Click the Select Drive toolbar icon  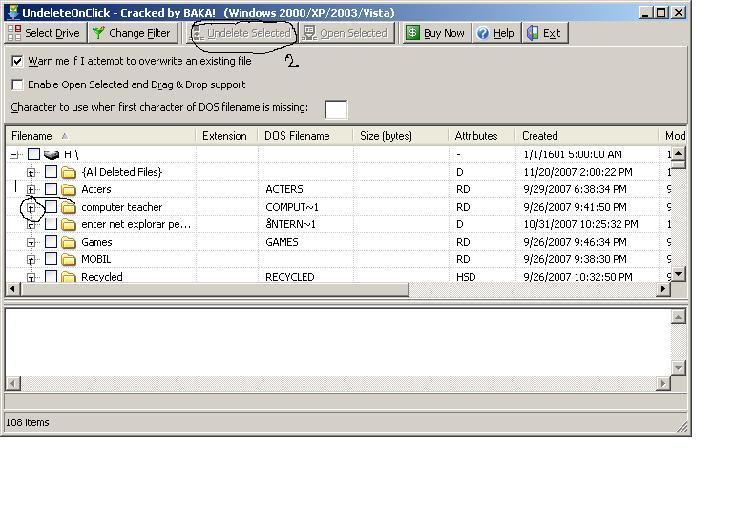14,33
